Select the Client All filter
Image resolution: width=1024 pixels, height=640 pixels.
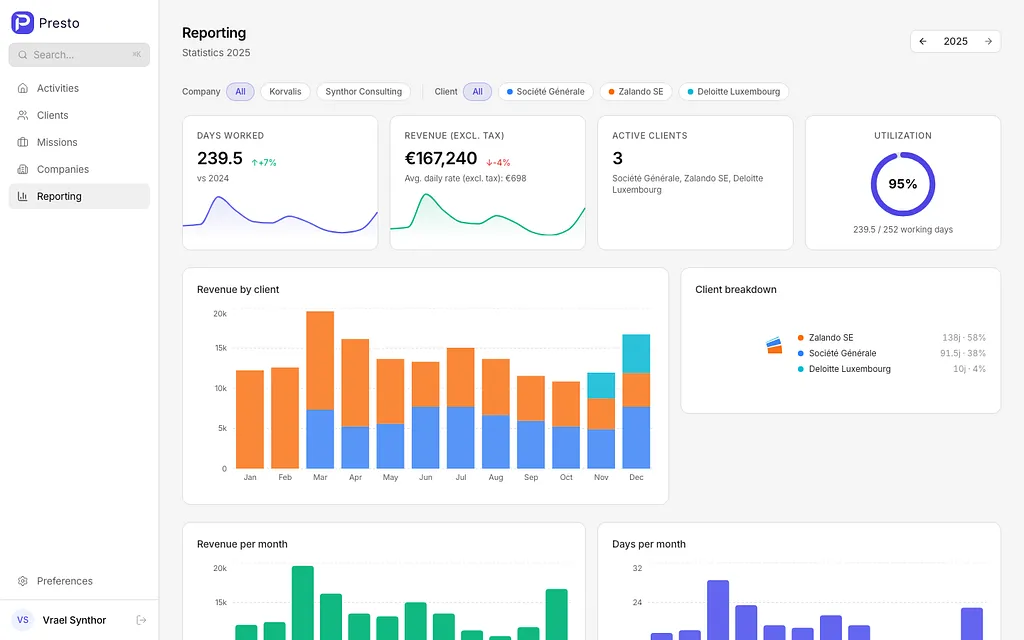(477, 91)
